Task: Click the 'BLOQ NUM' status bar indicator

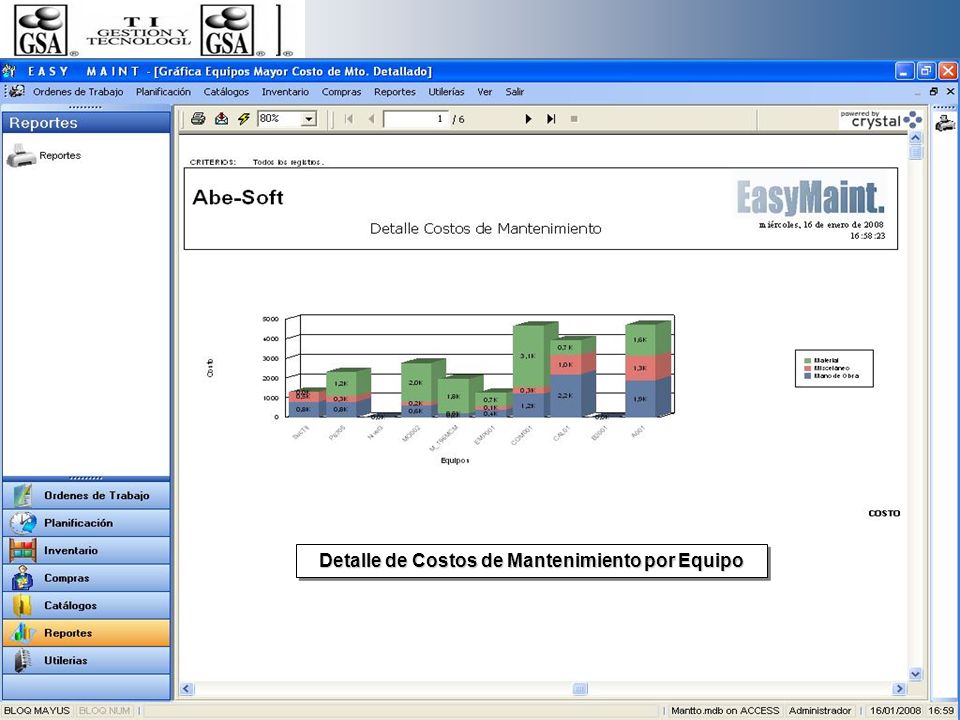Action: [x=104, y=711]
